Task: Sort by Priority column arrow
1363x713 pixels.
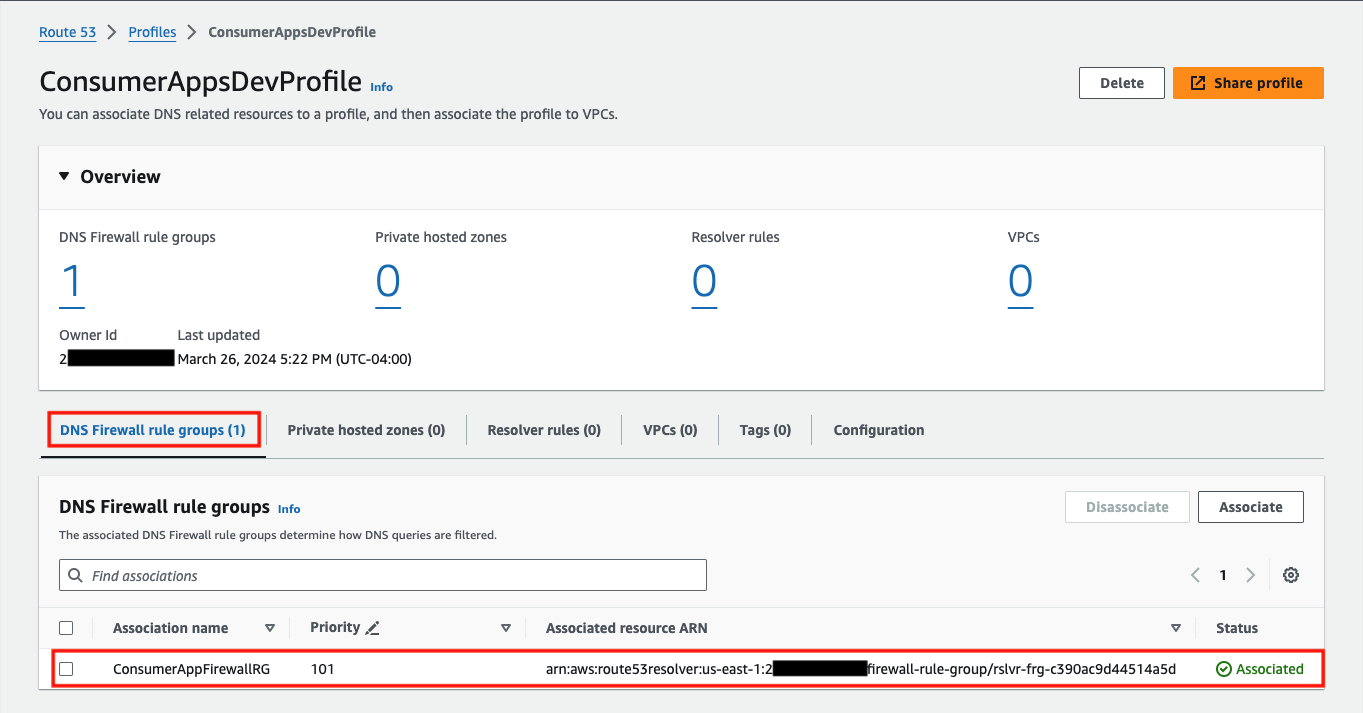Action: (x=506, y=628)
